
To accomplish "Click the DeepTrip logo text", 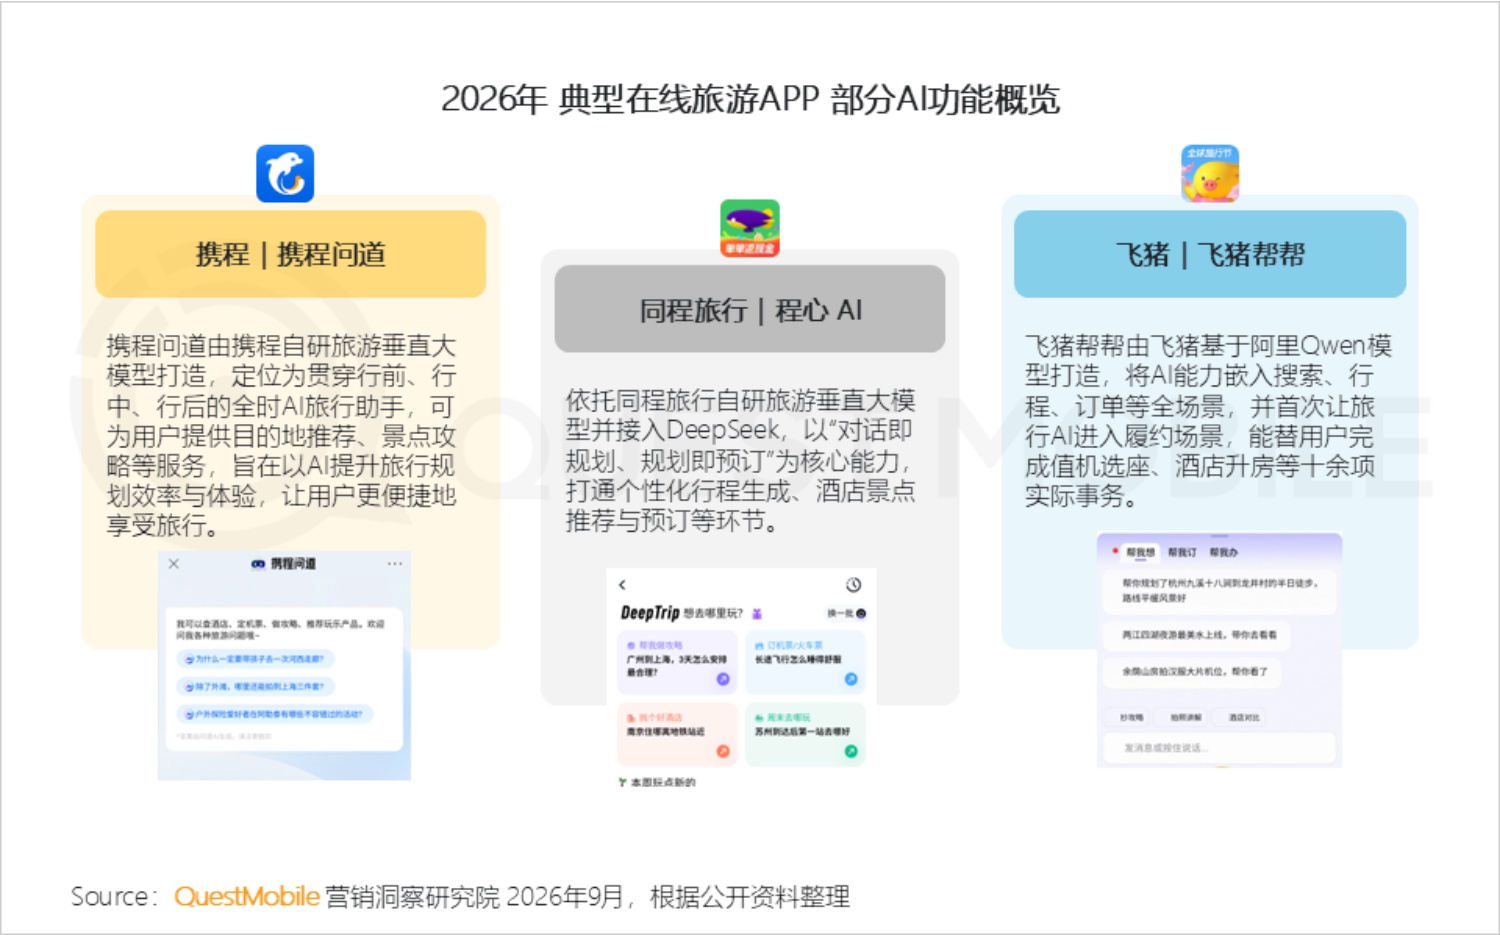I will [x=650, y=613].
